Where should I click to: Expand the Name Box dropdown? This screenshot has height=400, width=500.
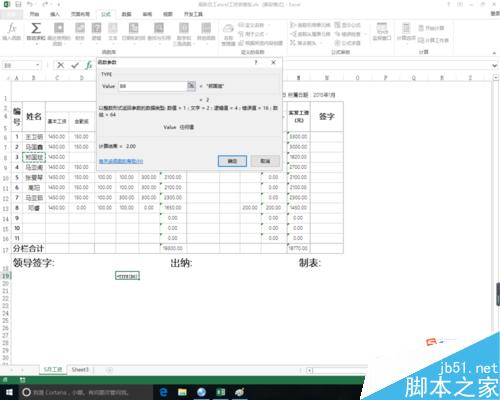click(38, 65)
